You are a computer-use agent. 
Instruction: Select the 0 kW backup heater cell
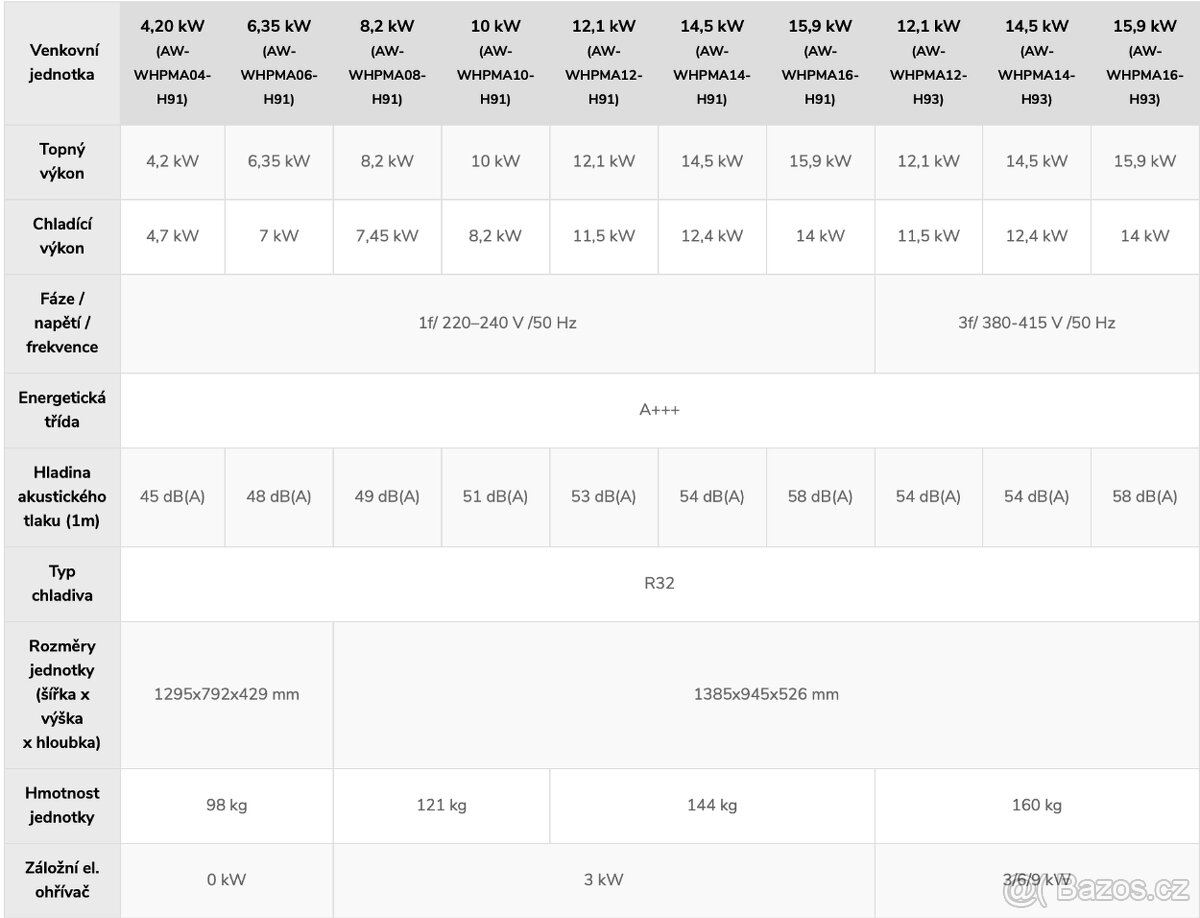[226, 880]
